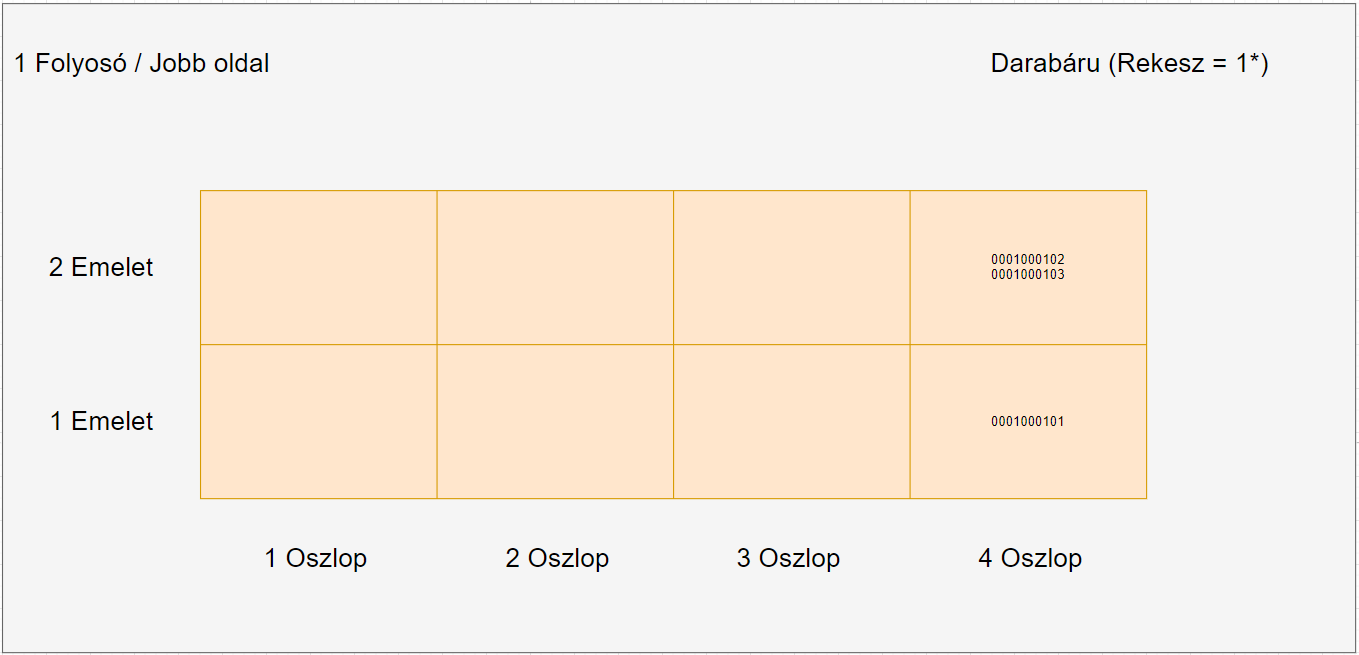Click the "1 Oszlop" column label

tap(316, 558)
